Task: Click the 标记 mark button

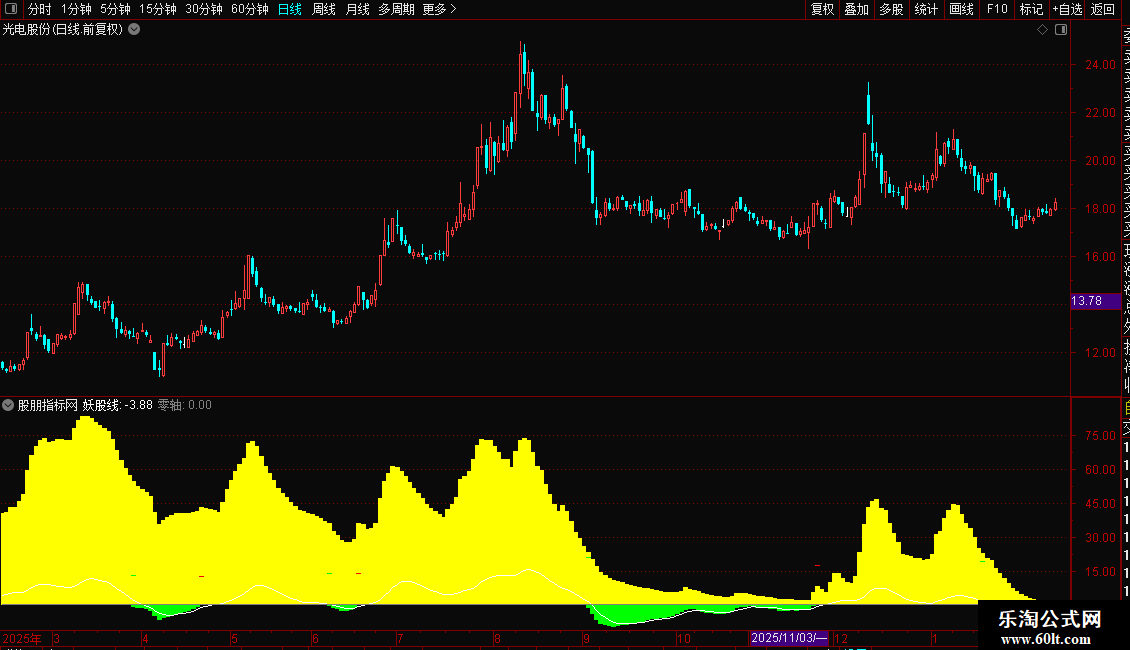Action: [x=1031, y=9]
